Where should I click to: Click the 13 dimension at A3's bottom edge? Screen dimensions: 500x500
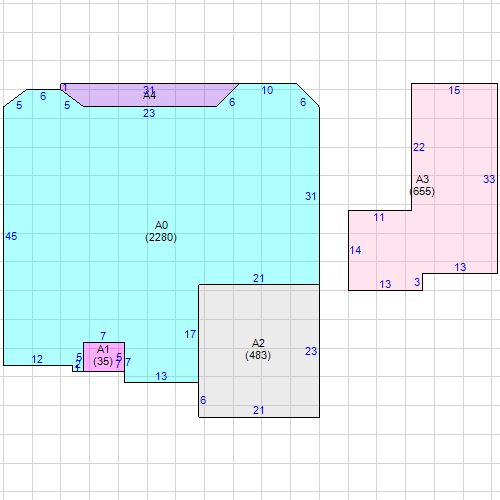(385, 284)
